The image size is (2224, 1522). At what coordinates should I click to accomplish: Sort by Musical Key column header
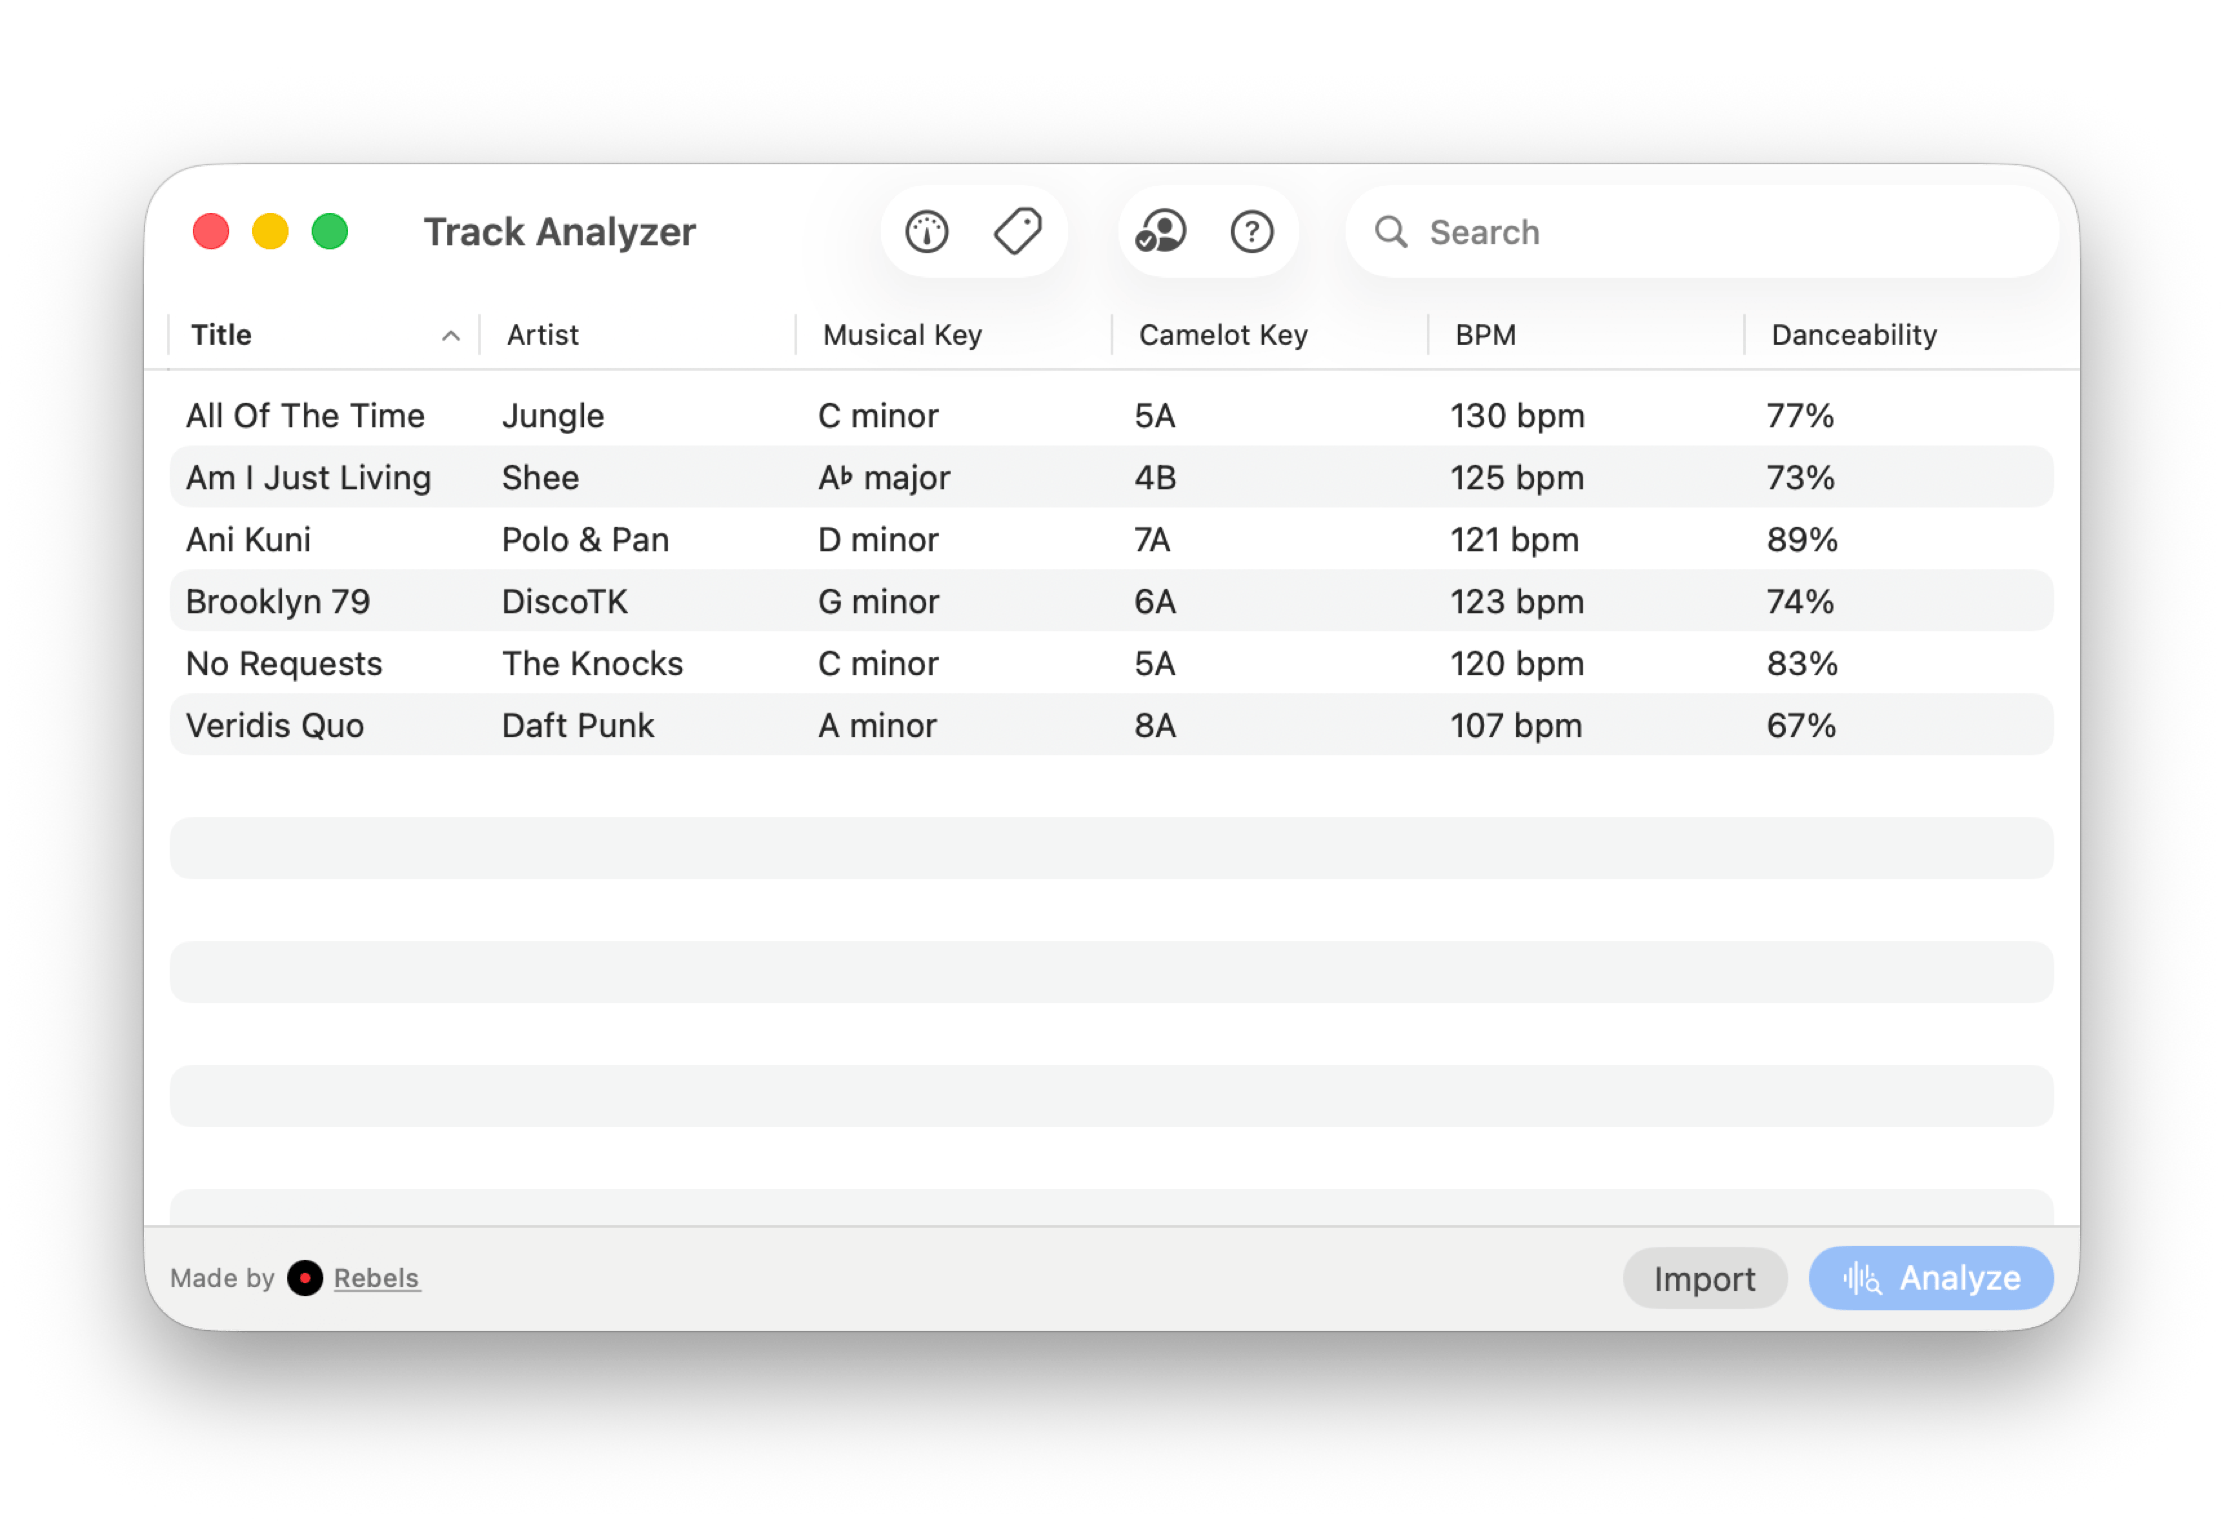[x=902, y=335]
